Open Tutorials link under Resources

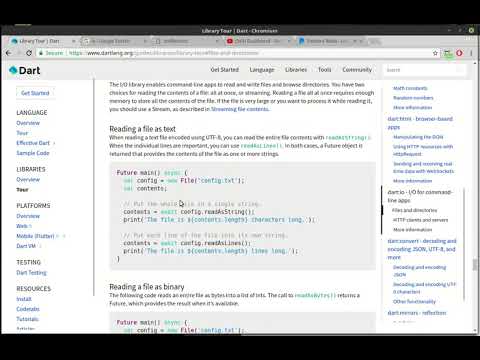27,319
